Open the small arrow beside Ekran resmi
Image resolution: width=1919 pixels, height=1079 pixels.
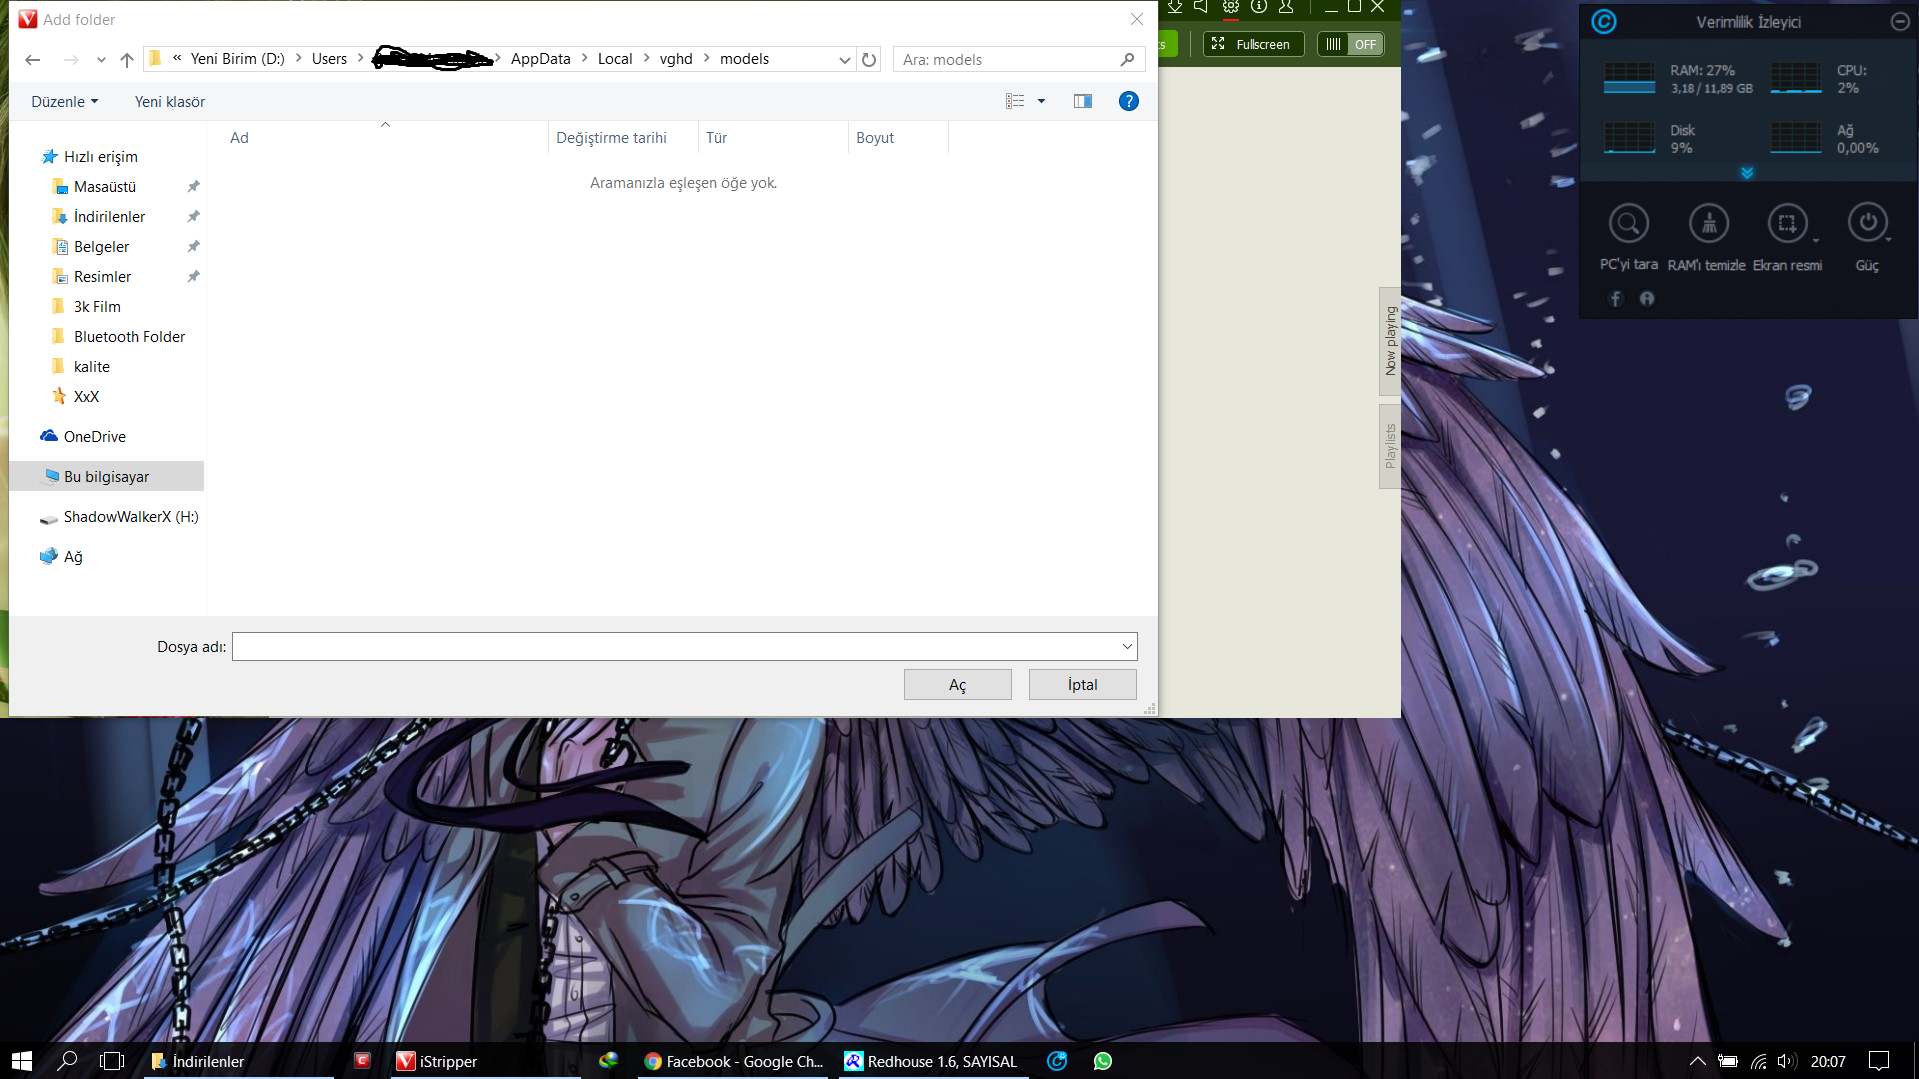point(1816,241)
